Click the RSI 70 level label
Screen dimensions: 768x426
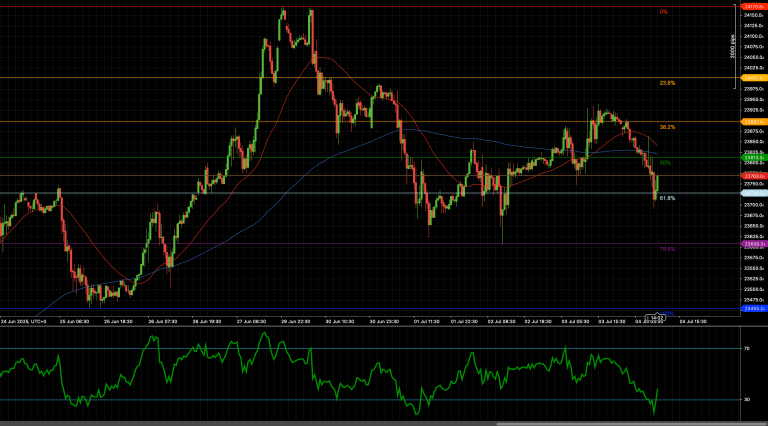(747, 349)
